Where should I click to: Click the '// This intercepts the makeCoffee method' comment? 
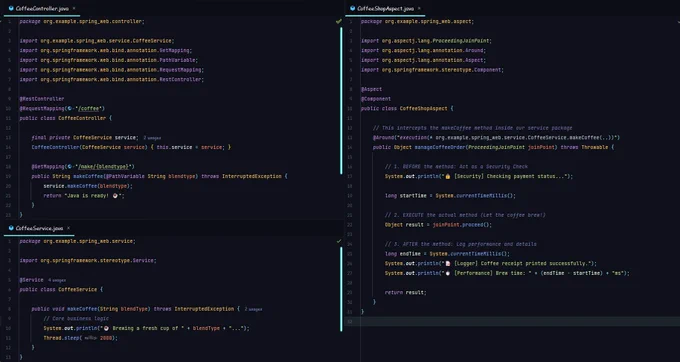pos(472,128)
